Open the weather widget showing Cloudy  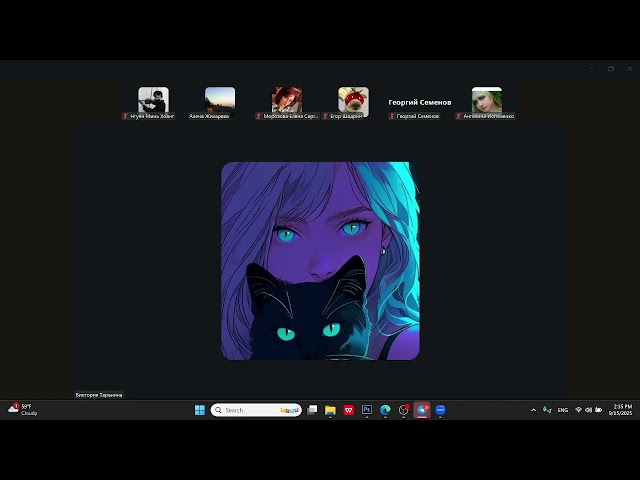[23, 409]
